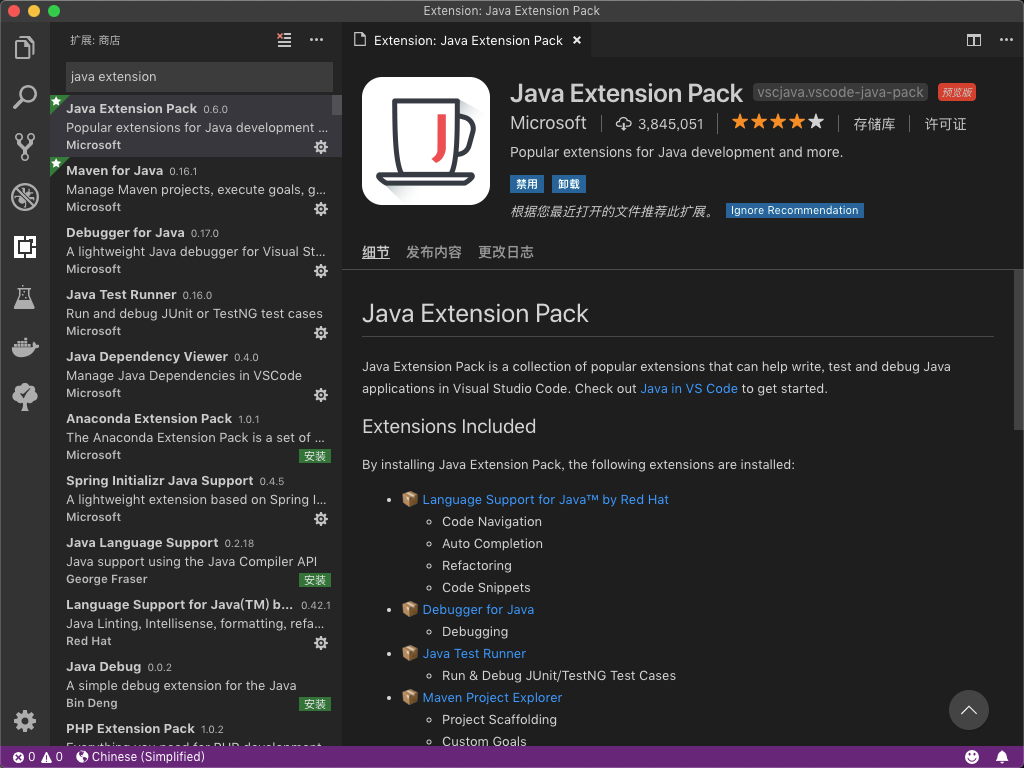Switch to the 发布内容 tab
Viewport: 1024px width, 768px height.
[x=434, y=252]
